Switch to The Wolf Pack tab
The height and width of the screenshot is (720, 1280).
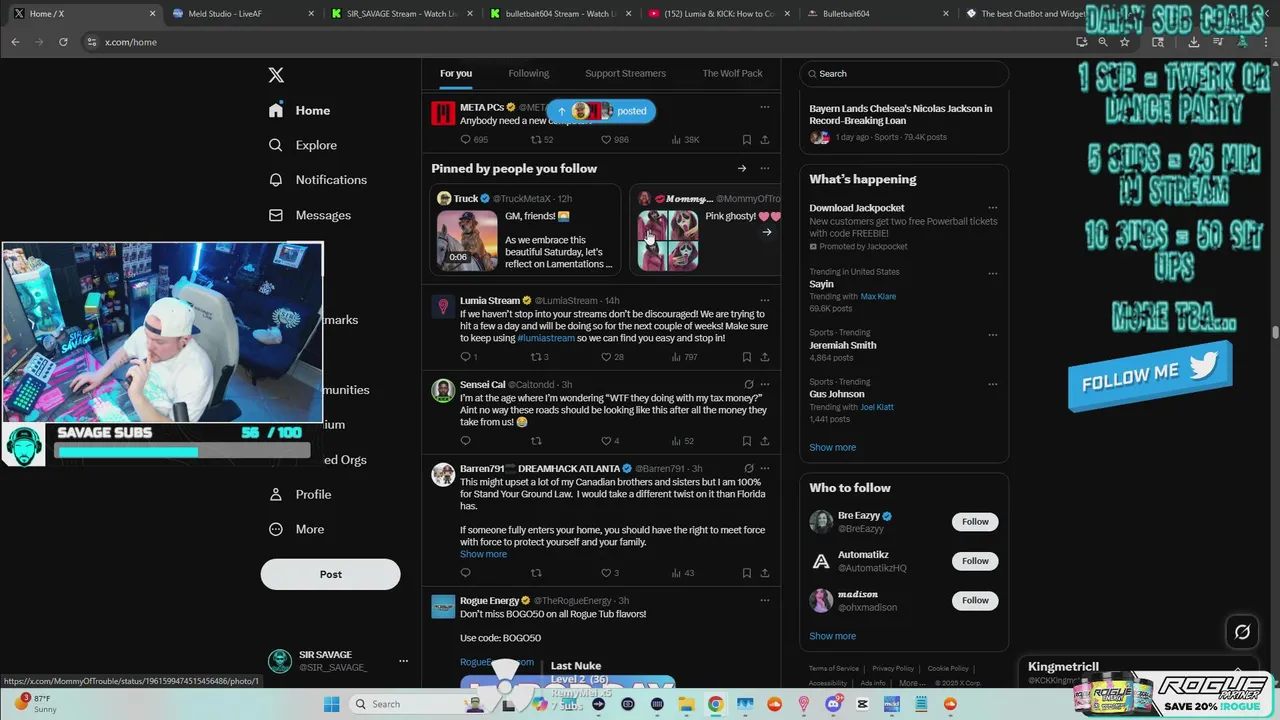(x=732, y=73)
